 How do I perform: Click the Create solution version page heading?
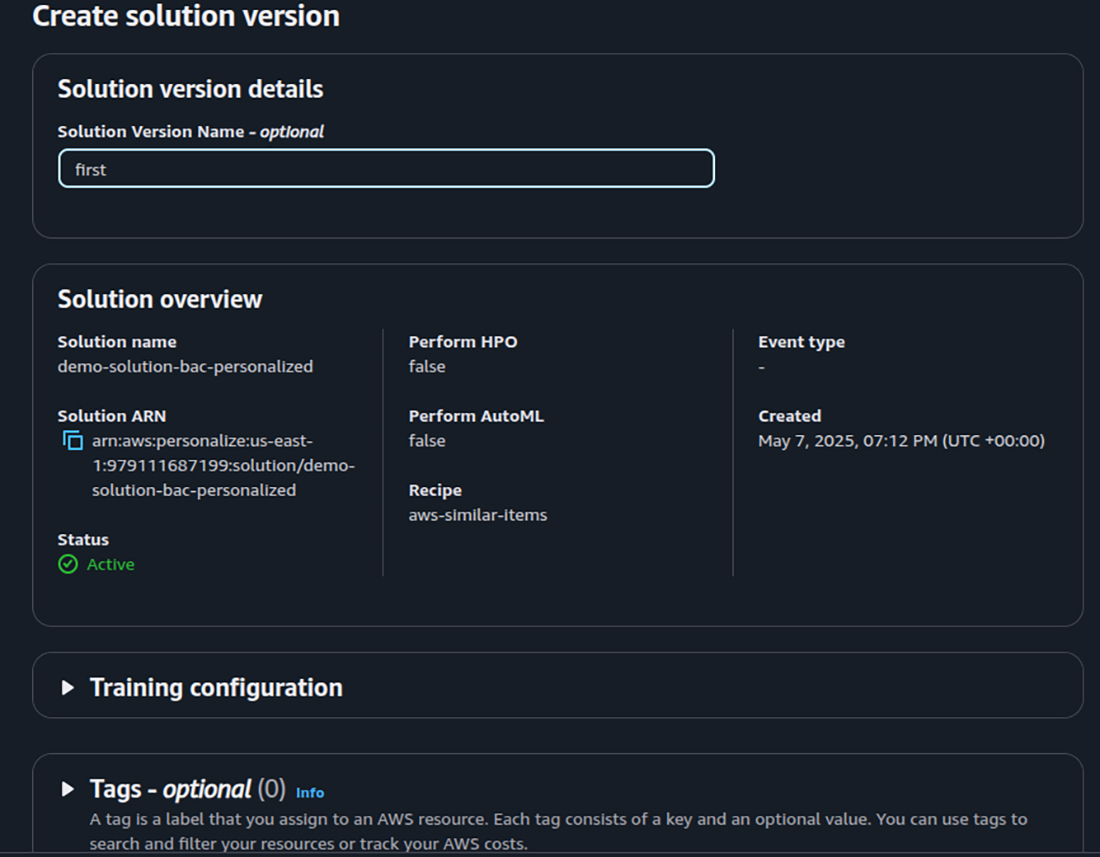(186, 15)
